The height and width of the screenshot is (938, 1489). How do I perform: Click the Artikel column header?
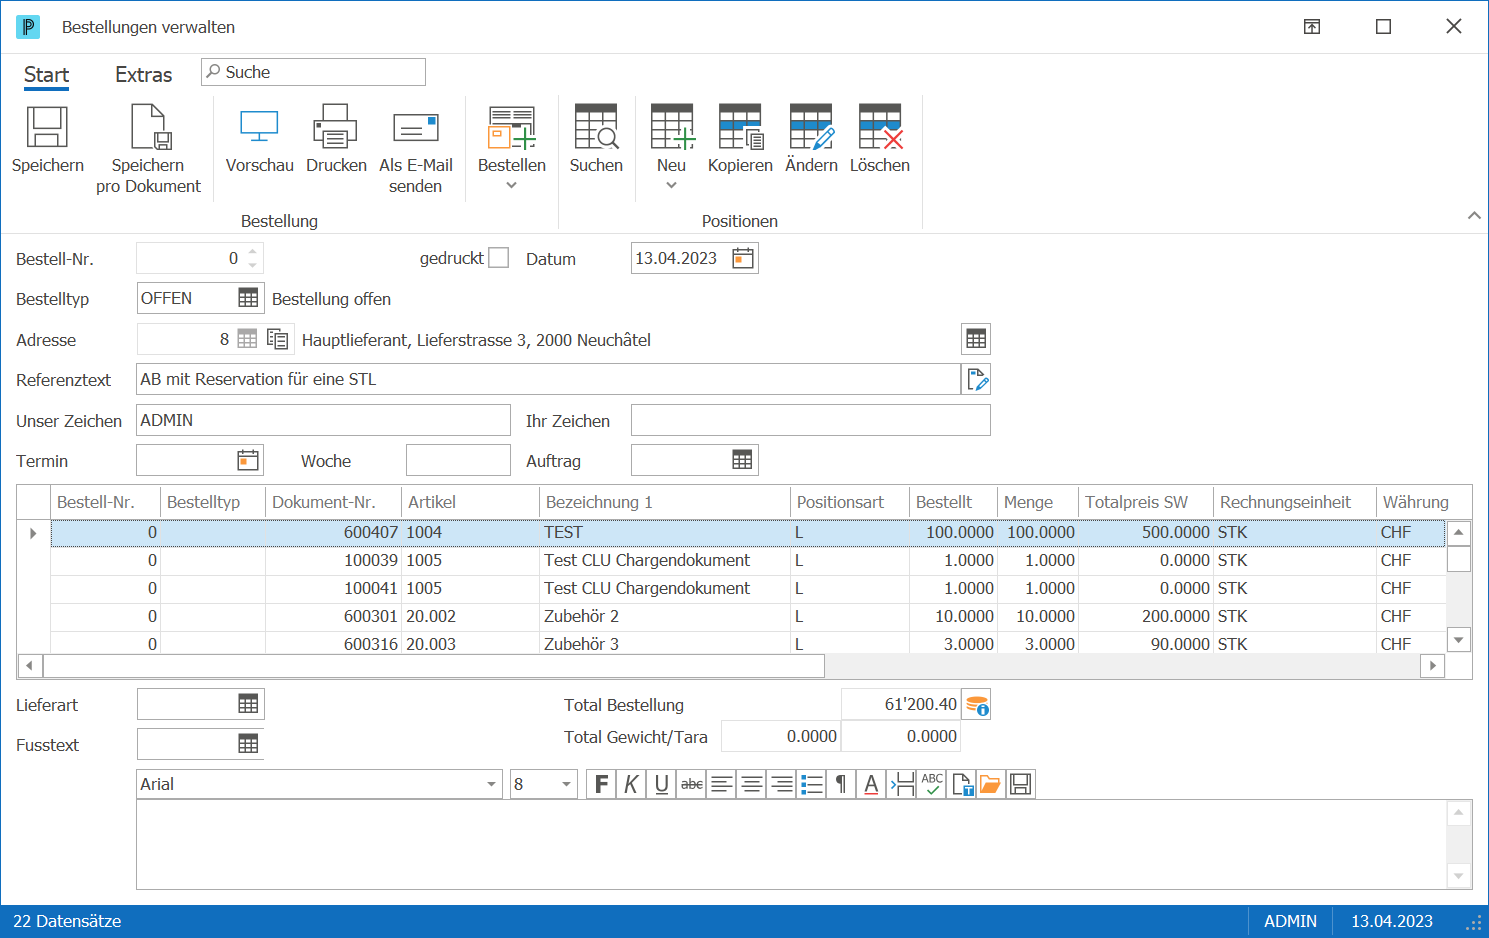[x=470, y=502]
